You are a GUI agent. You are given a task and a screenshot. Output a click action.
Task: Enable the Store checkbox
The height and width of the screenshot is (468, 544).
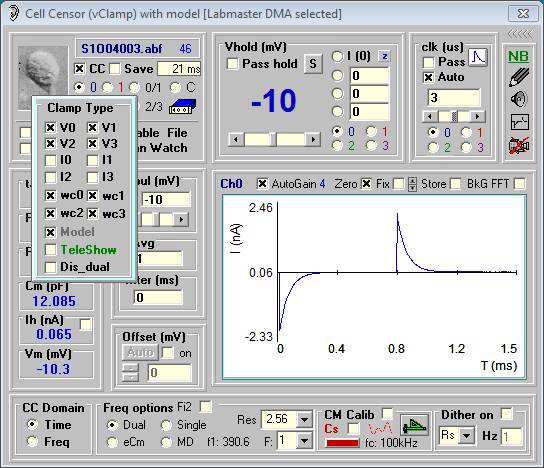coord(456,184)
